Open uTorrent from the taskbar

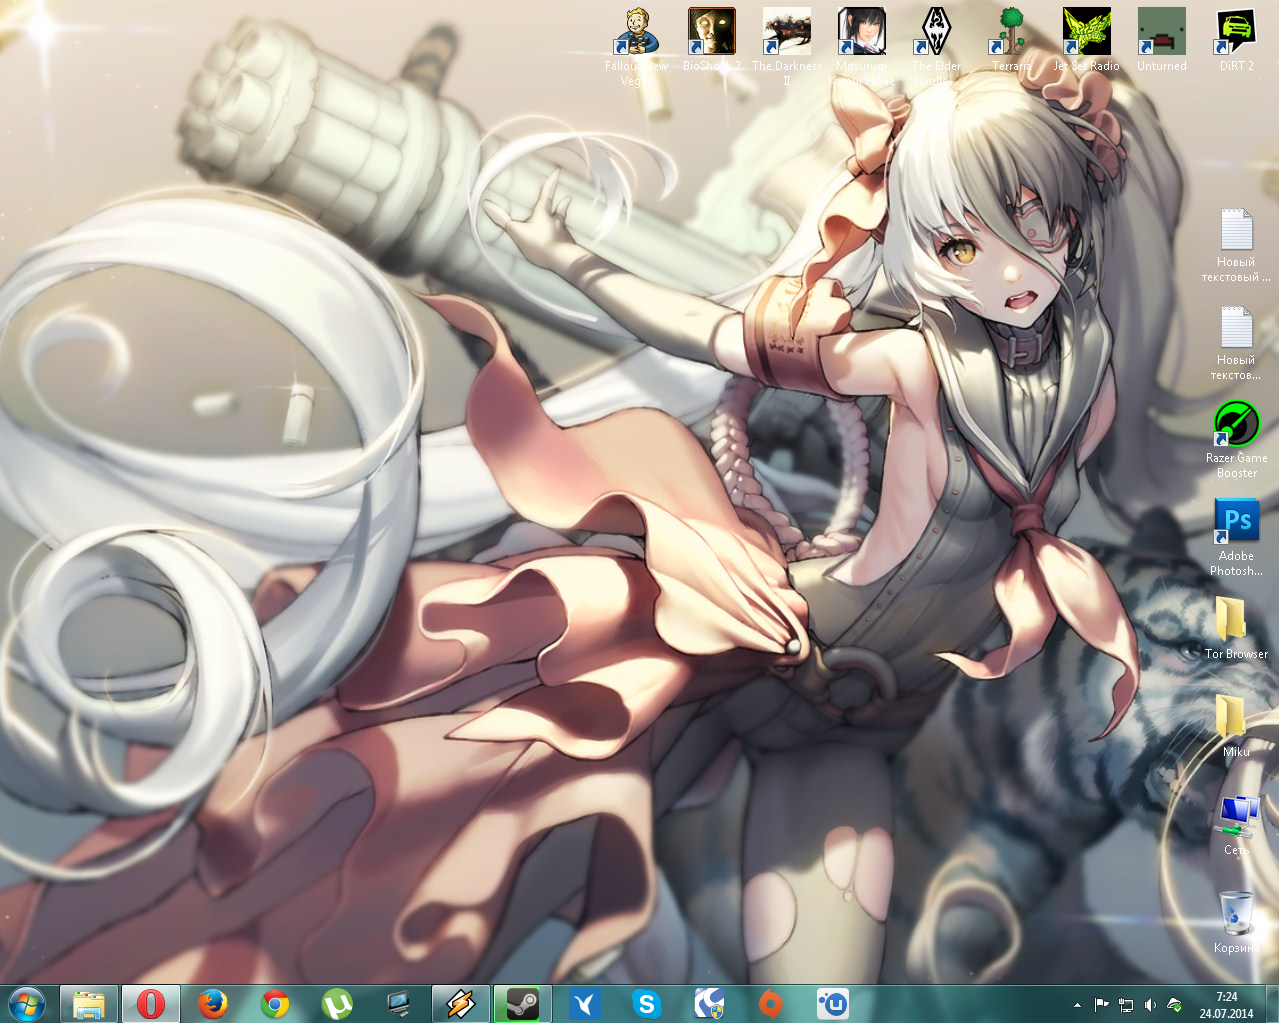[x=337, y=1003]
